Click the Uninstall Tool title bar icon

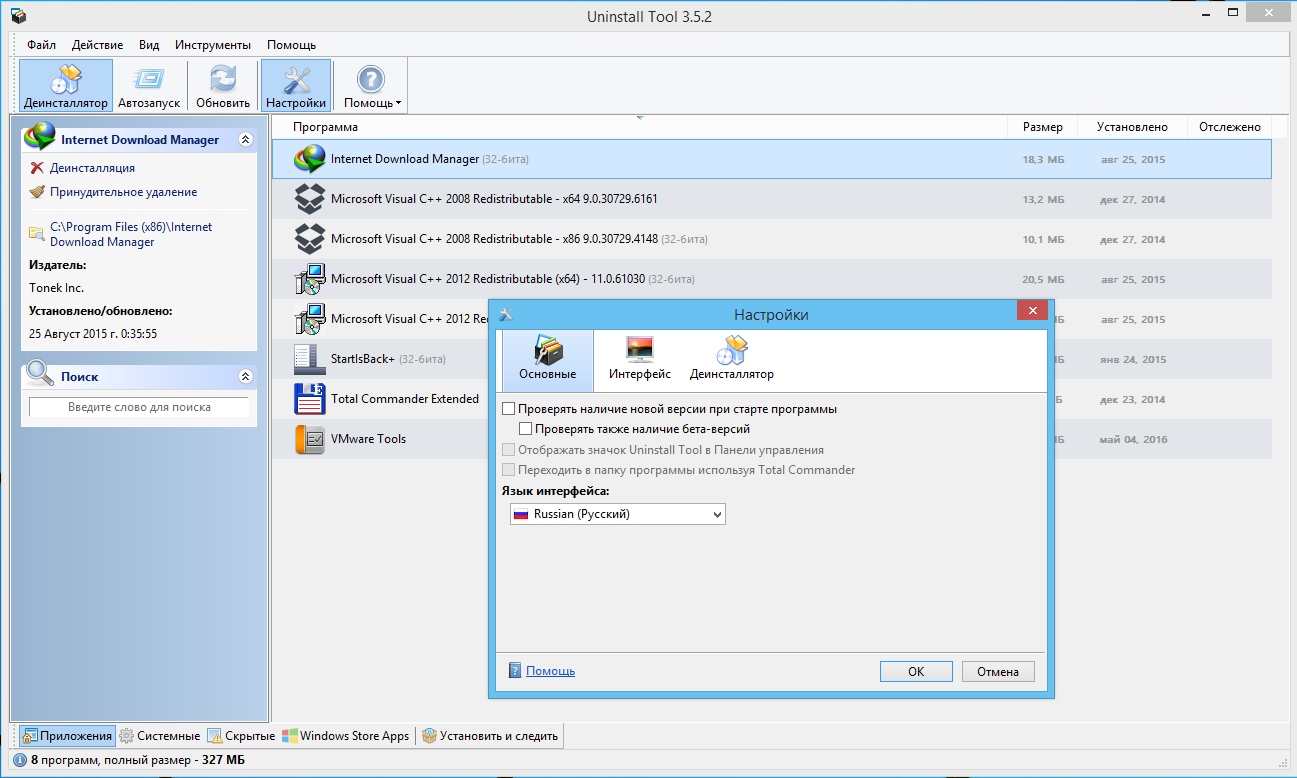tap(18, 16)
